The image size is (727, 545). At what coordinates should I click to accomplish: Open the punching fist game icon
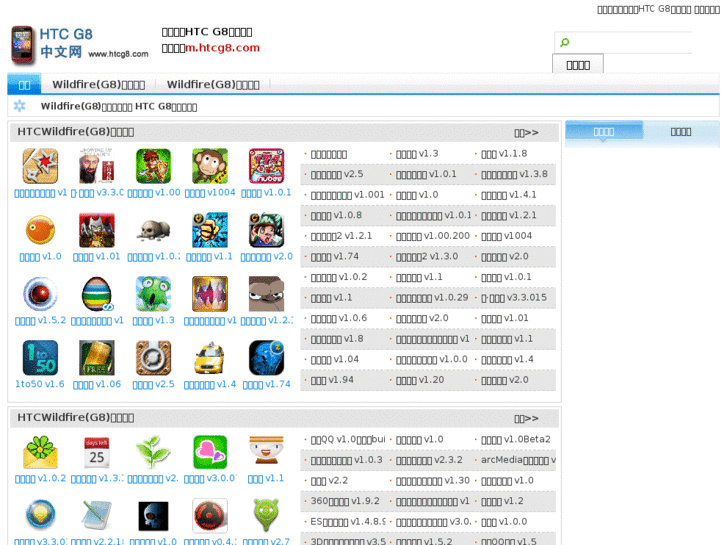pyautogui.click(x=210, y=230)
